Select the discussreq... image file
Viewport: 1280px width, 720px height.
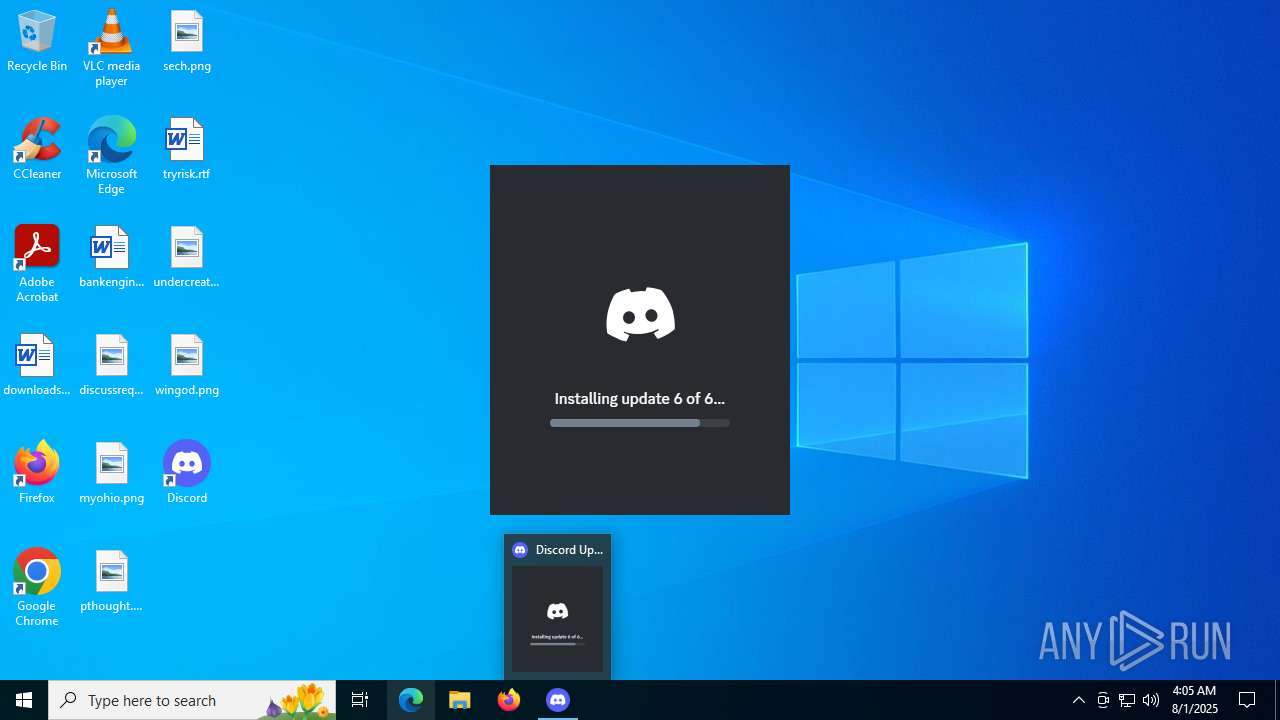(x=111, y=365)
